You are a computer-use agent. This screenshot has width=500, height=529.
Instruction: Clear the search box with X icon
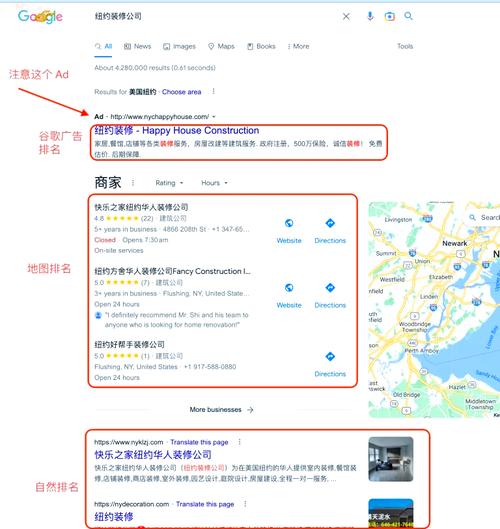pyautogui.click(x=346, y=16)
